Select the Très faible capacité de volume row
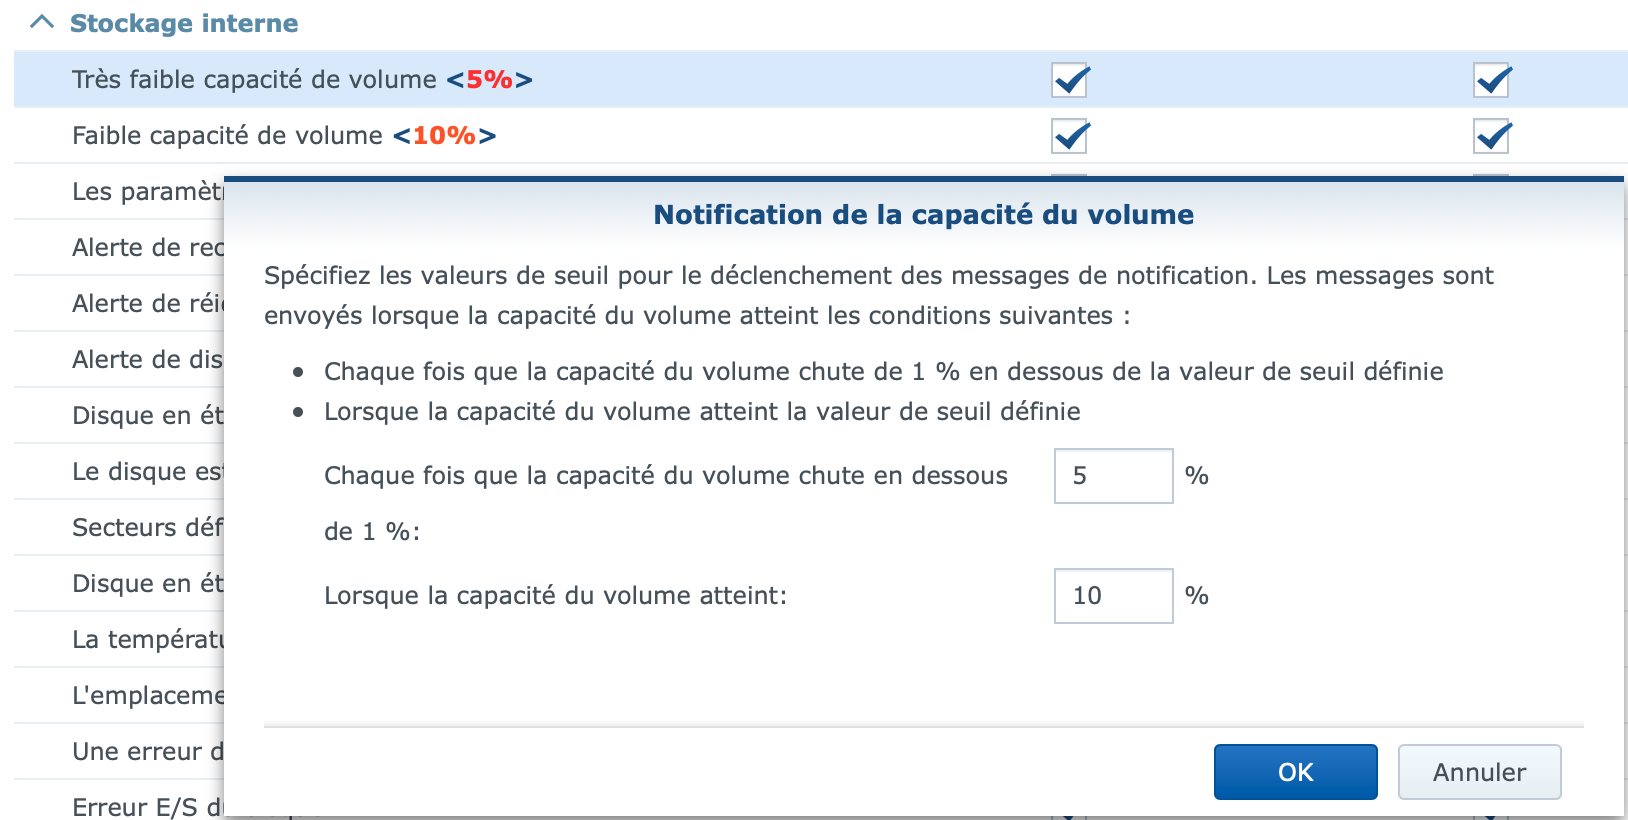This screenshot has width=1628, height=820. click(254, 80)
